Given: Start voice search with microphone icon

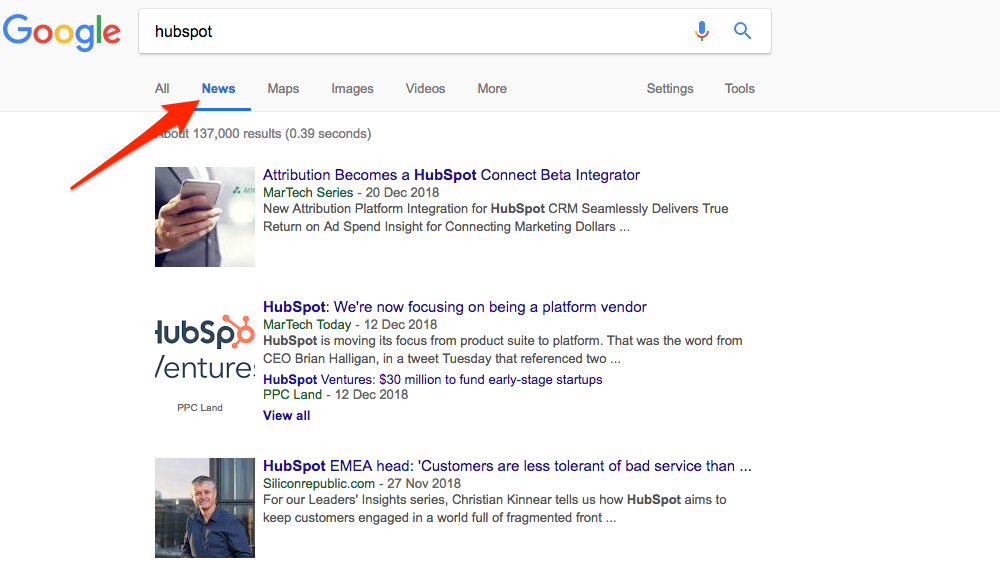Looking at the screenshot, I should click(x=702, y=31).
